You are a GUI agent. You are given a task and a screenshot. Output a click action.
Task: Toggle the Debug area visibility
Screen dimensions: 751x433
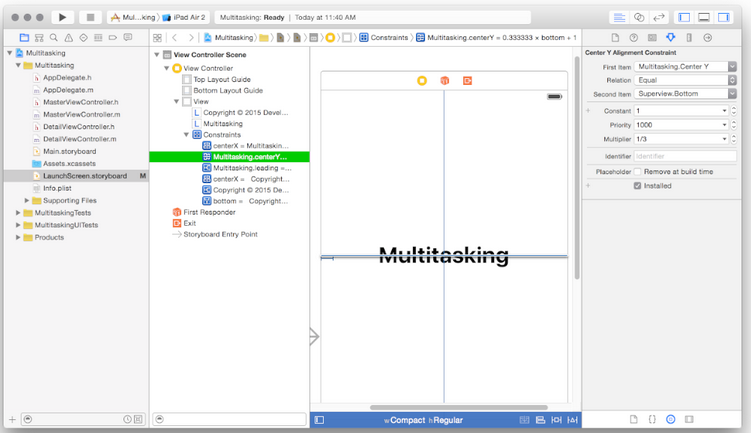tap(705, 17)
